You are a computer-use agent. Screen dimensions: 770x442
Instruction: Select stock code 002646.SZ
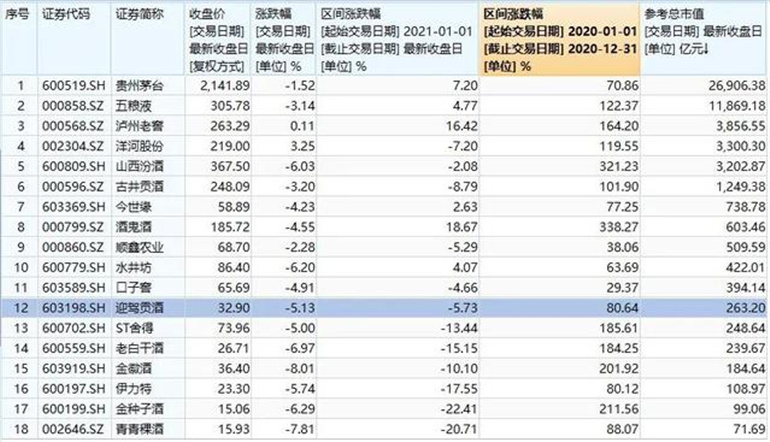(73, 429)
